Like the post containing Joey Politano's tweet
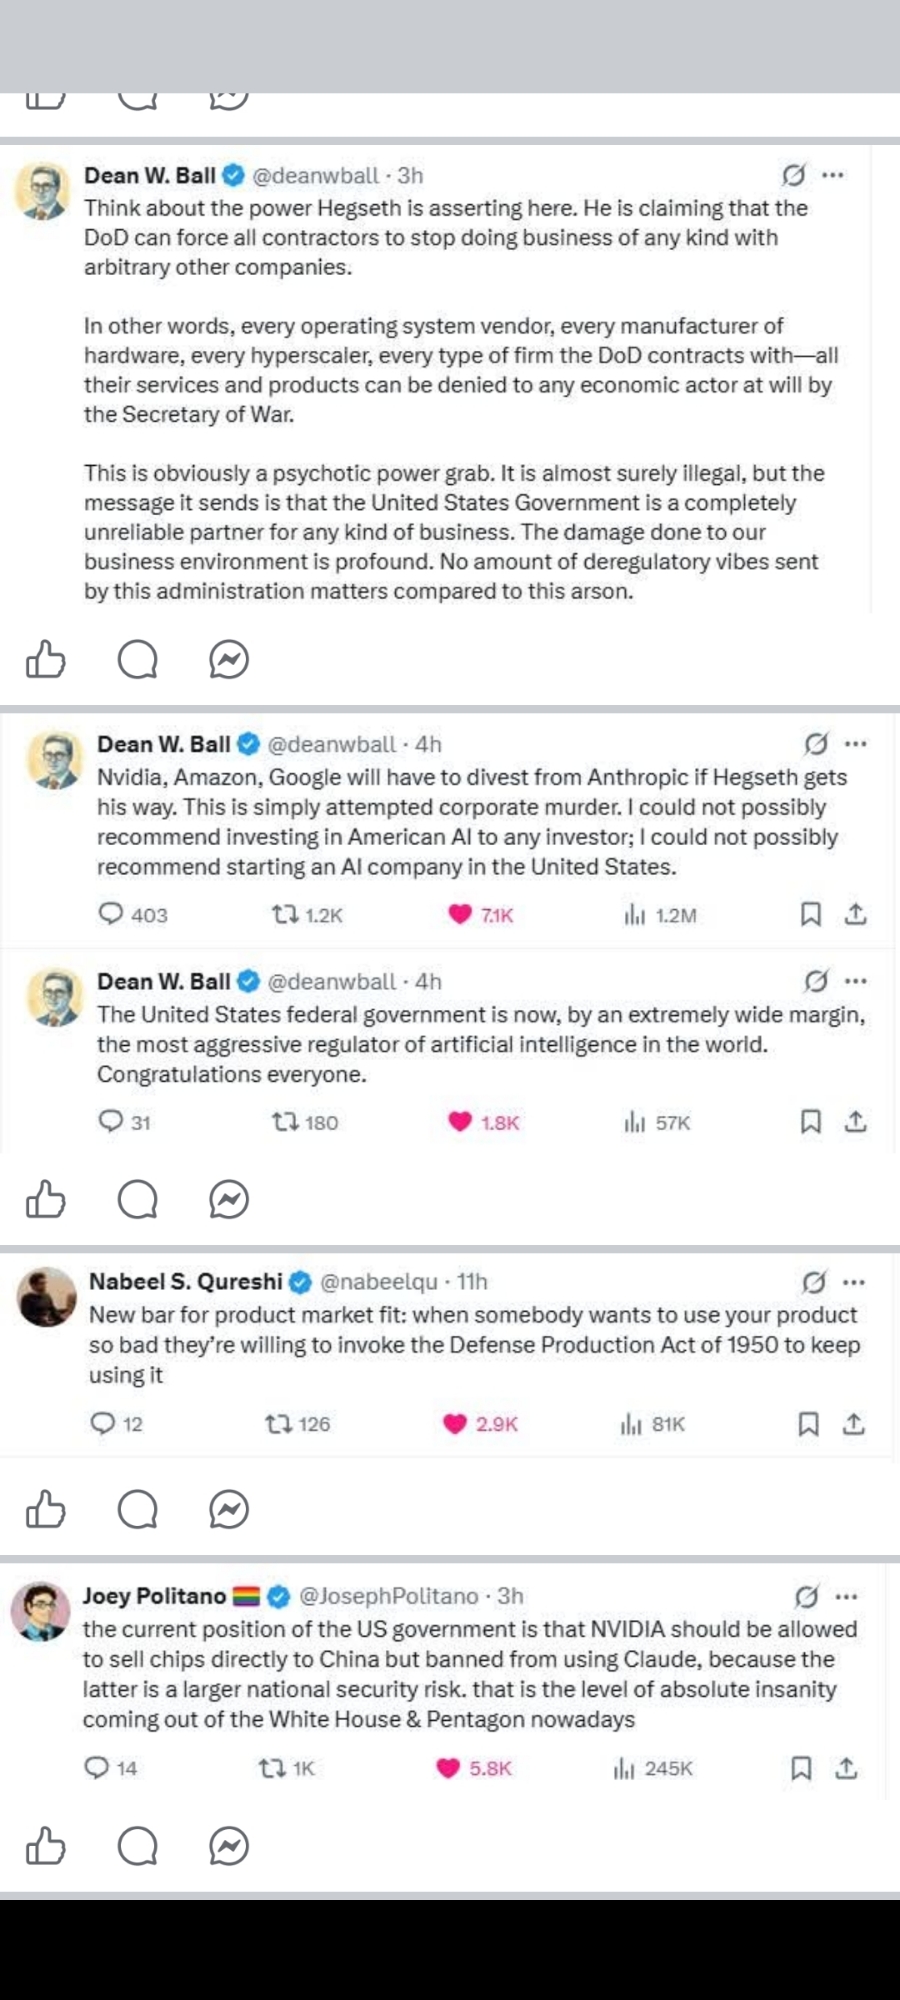 [x=45, y=1846]
